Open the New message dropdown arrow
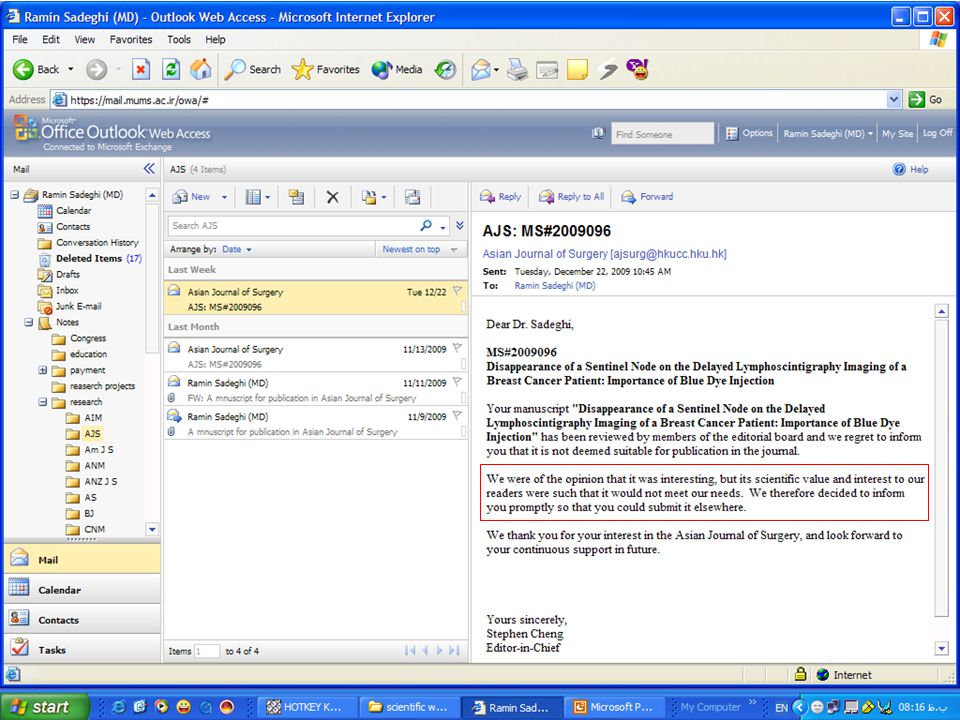Screen dimensions: 960x720 [224, 197]
